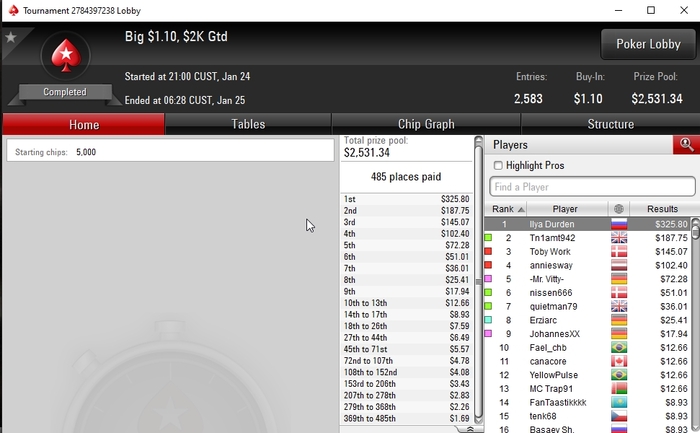The width and height of the screenshot is (700, 433).
Task: Enable the Highlight Pros checkbox
Action: (x=498, y=166)
